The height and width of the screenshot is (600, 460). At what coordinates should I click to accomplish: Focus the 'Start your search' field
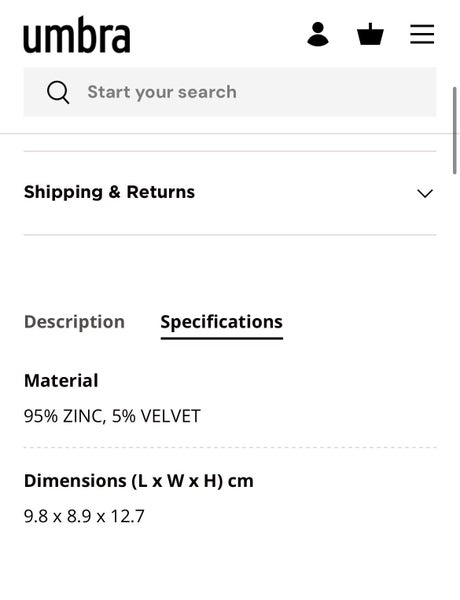[230, 92]
